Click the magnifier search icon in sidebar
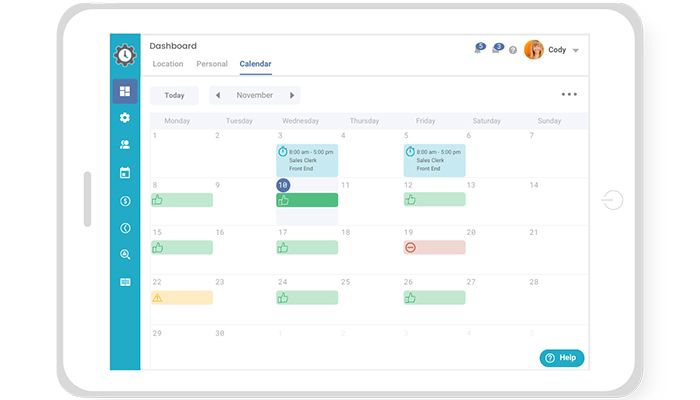The height and width of the screenshot is (400, 700). point(125,254)
